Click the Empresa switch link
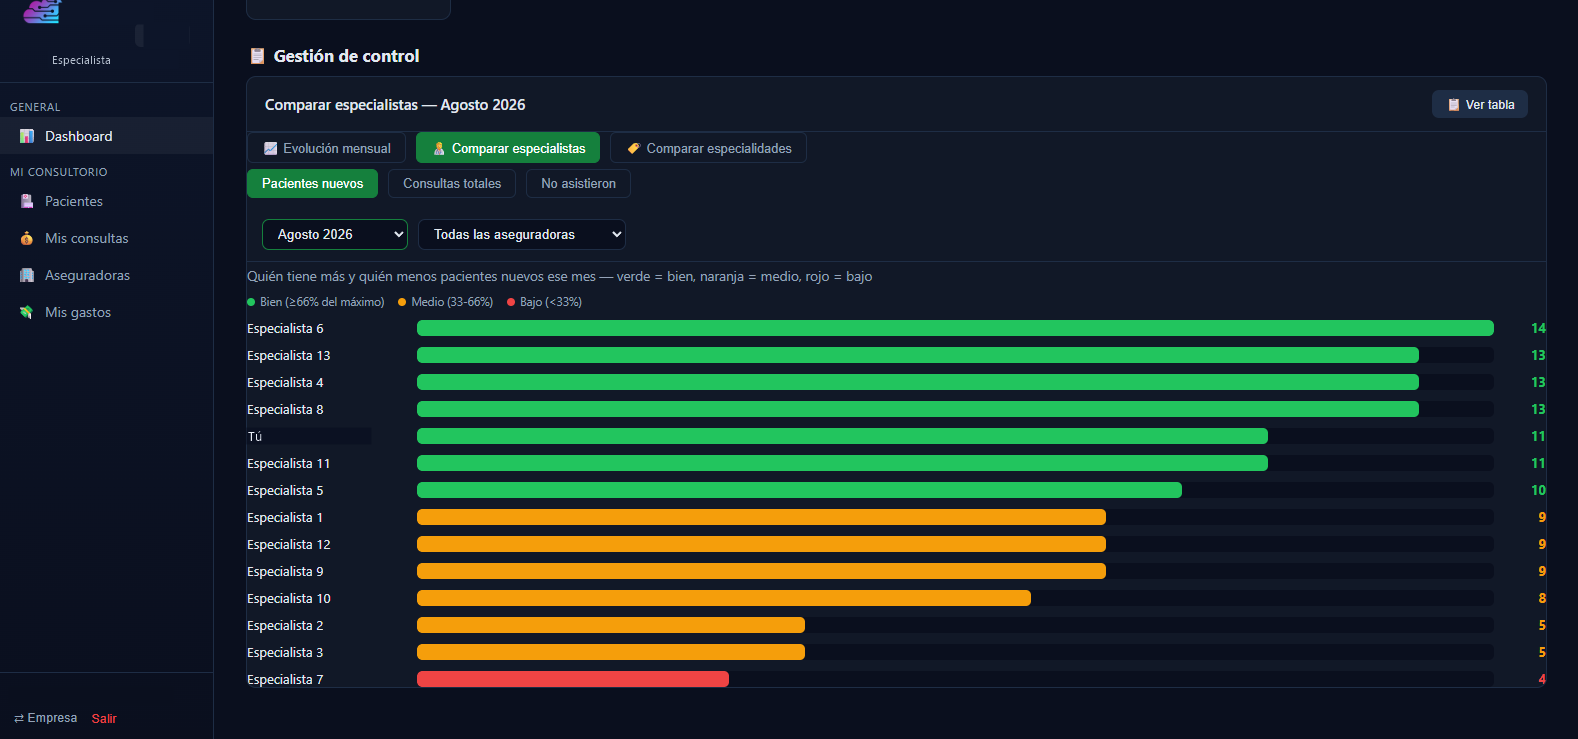The image size is (1578, 739). 45,718
